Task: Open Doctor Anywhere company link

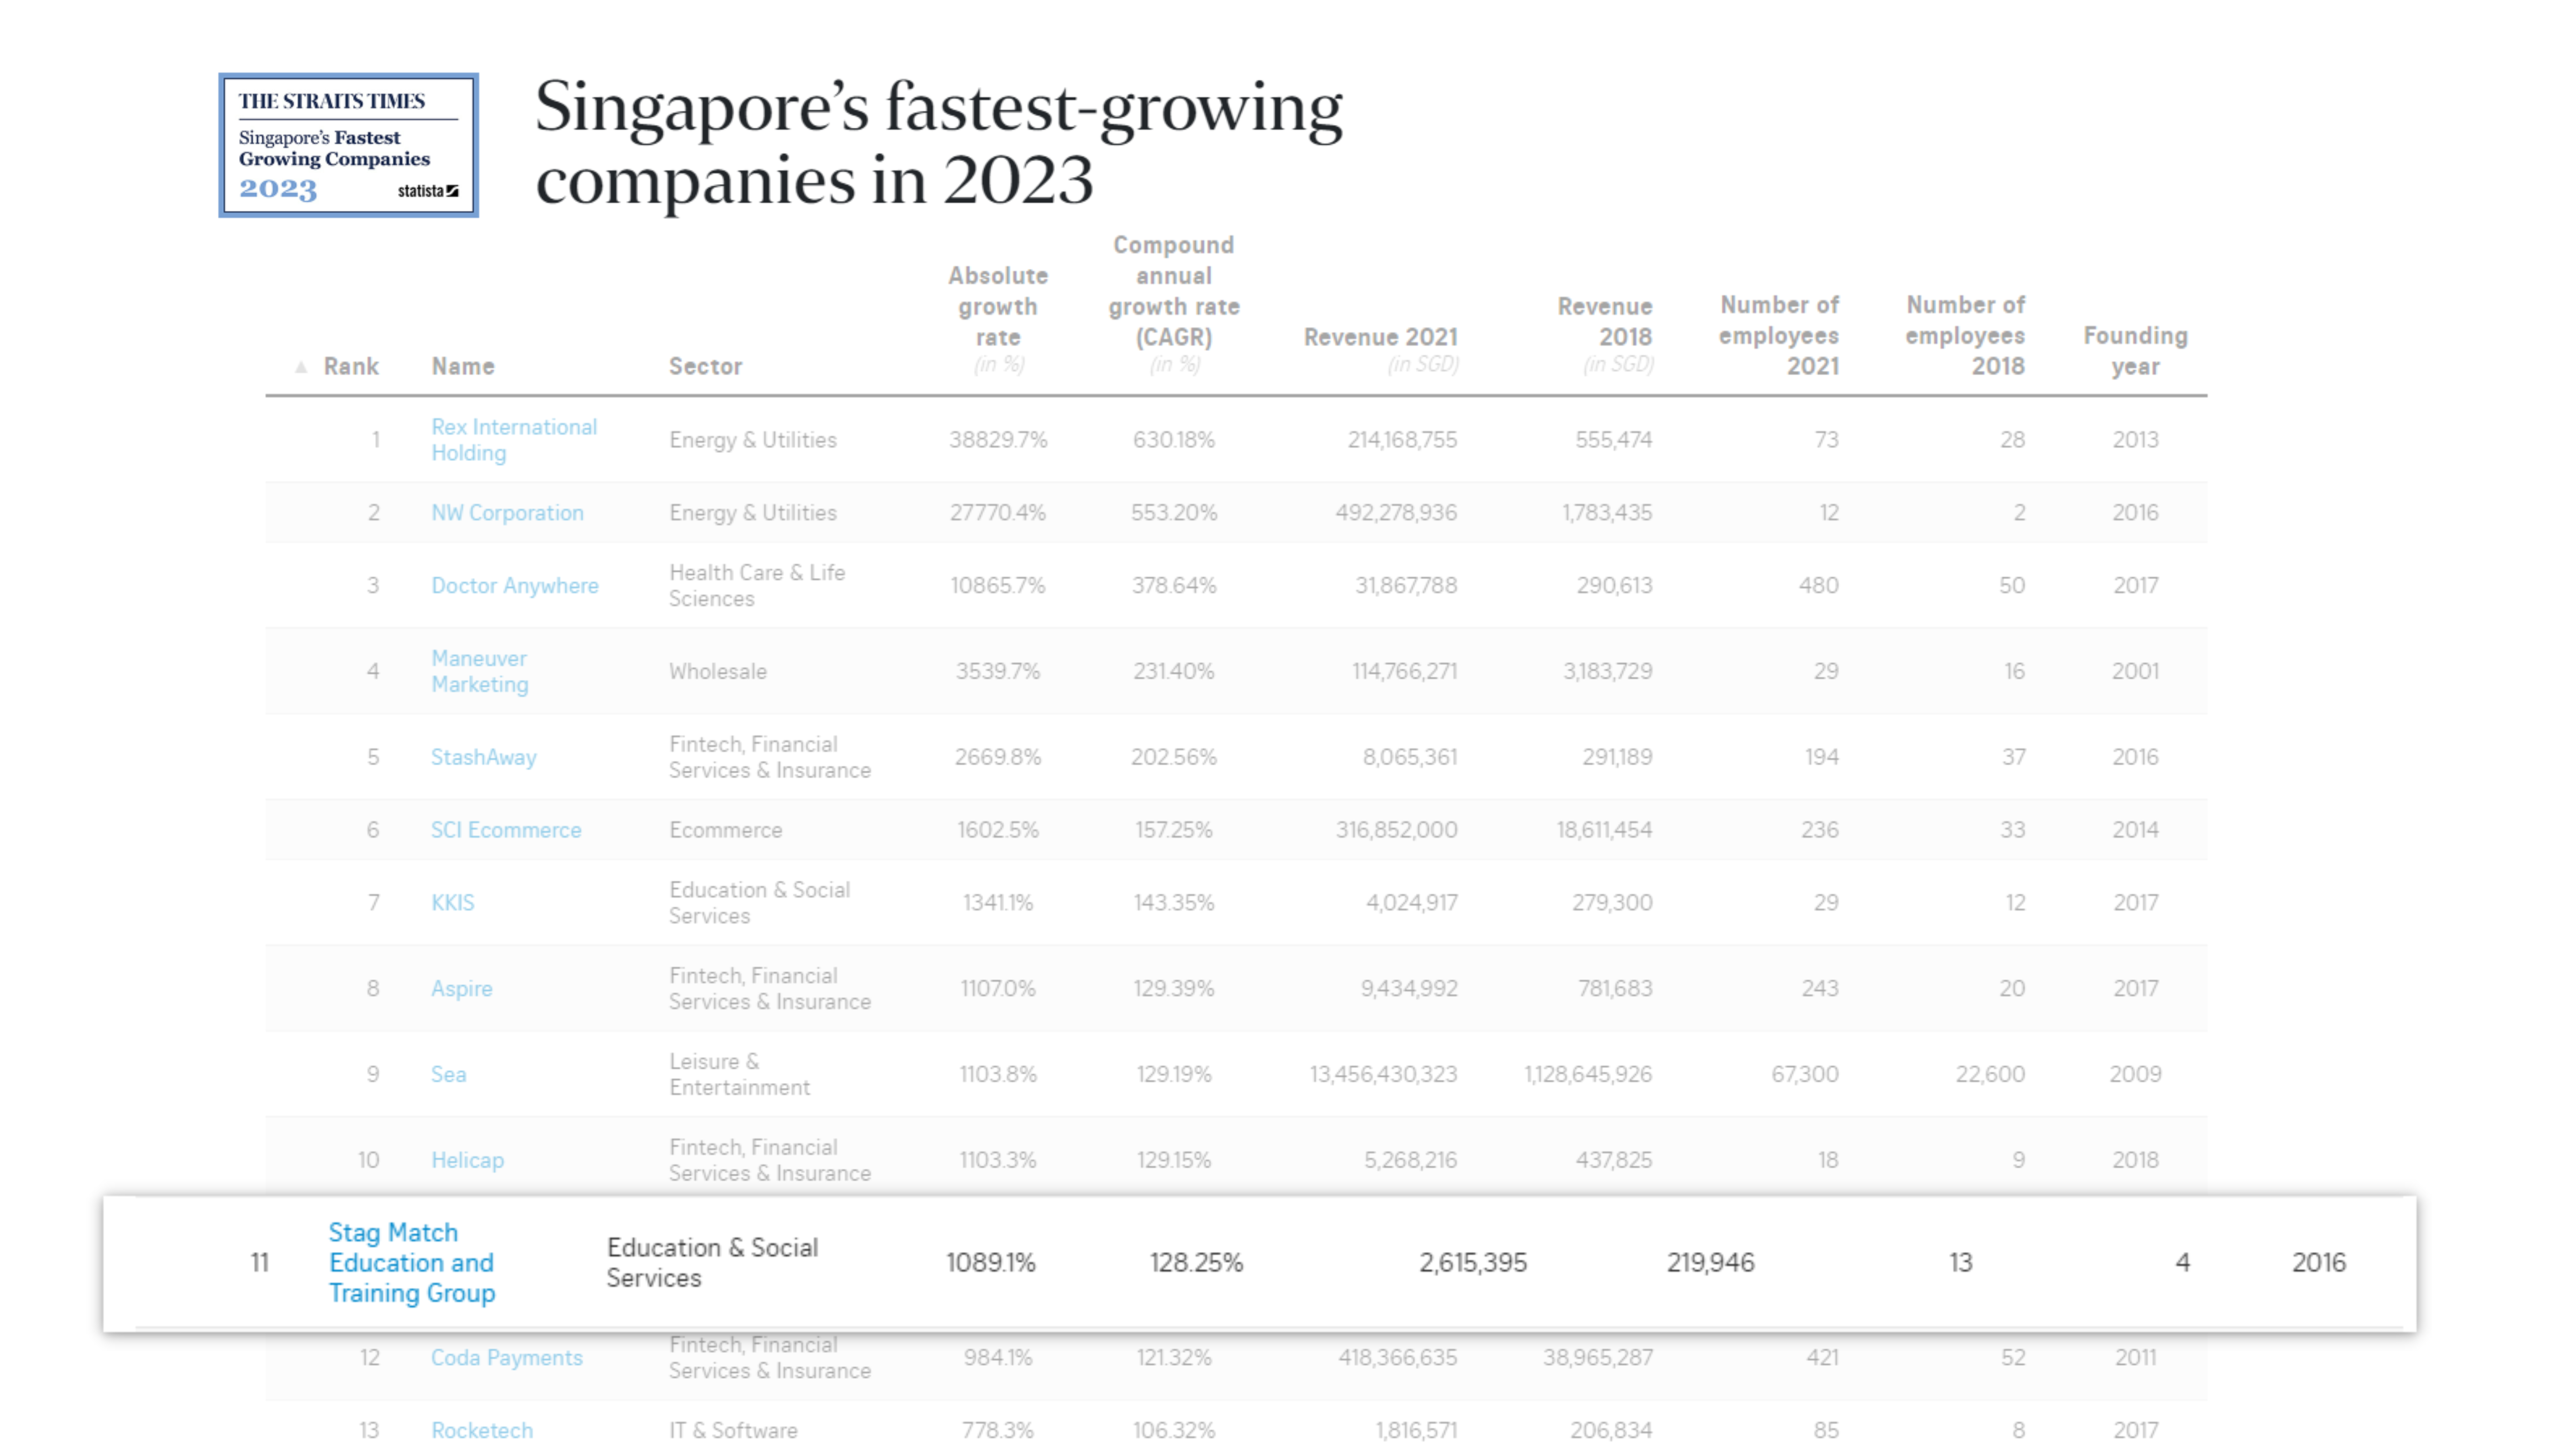Action: click(x=515, y=586)
